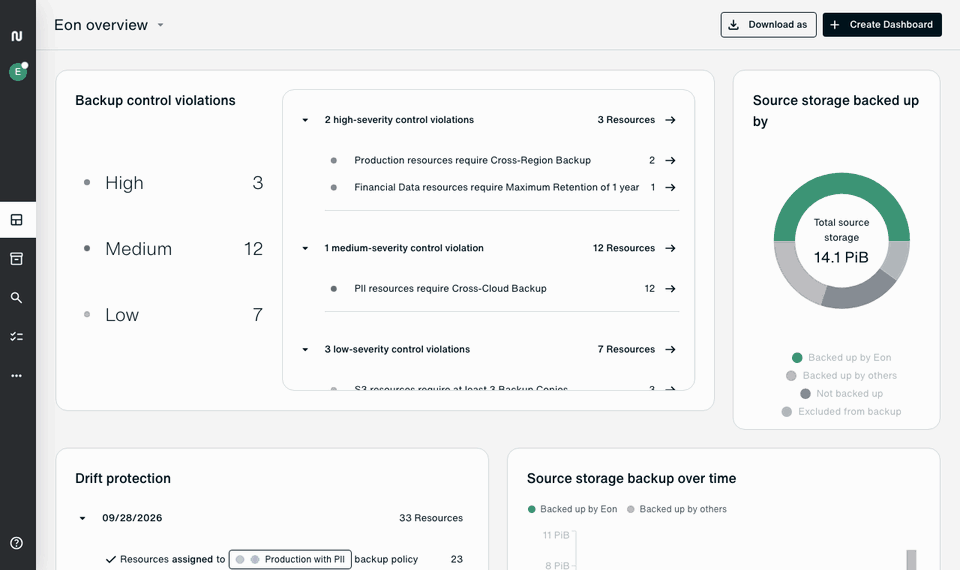Toggle 'Backed up by others' donut legend item
960x570 pixels.
point(841,375)
